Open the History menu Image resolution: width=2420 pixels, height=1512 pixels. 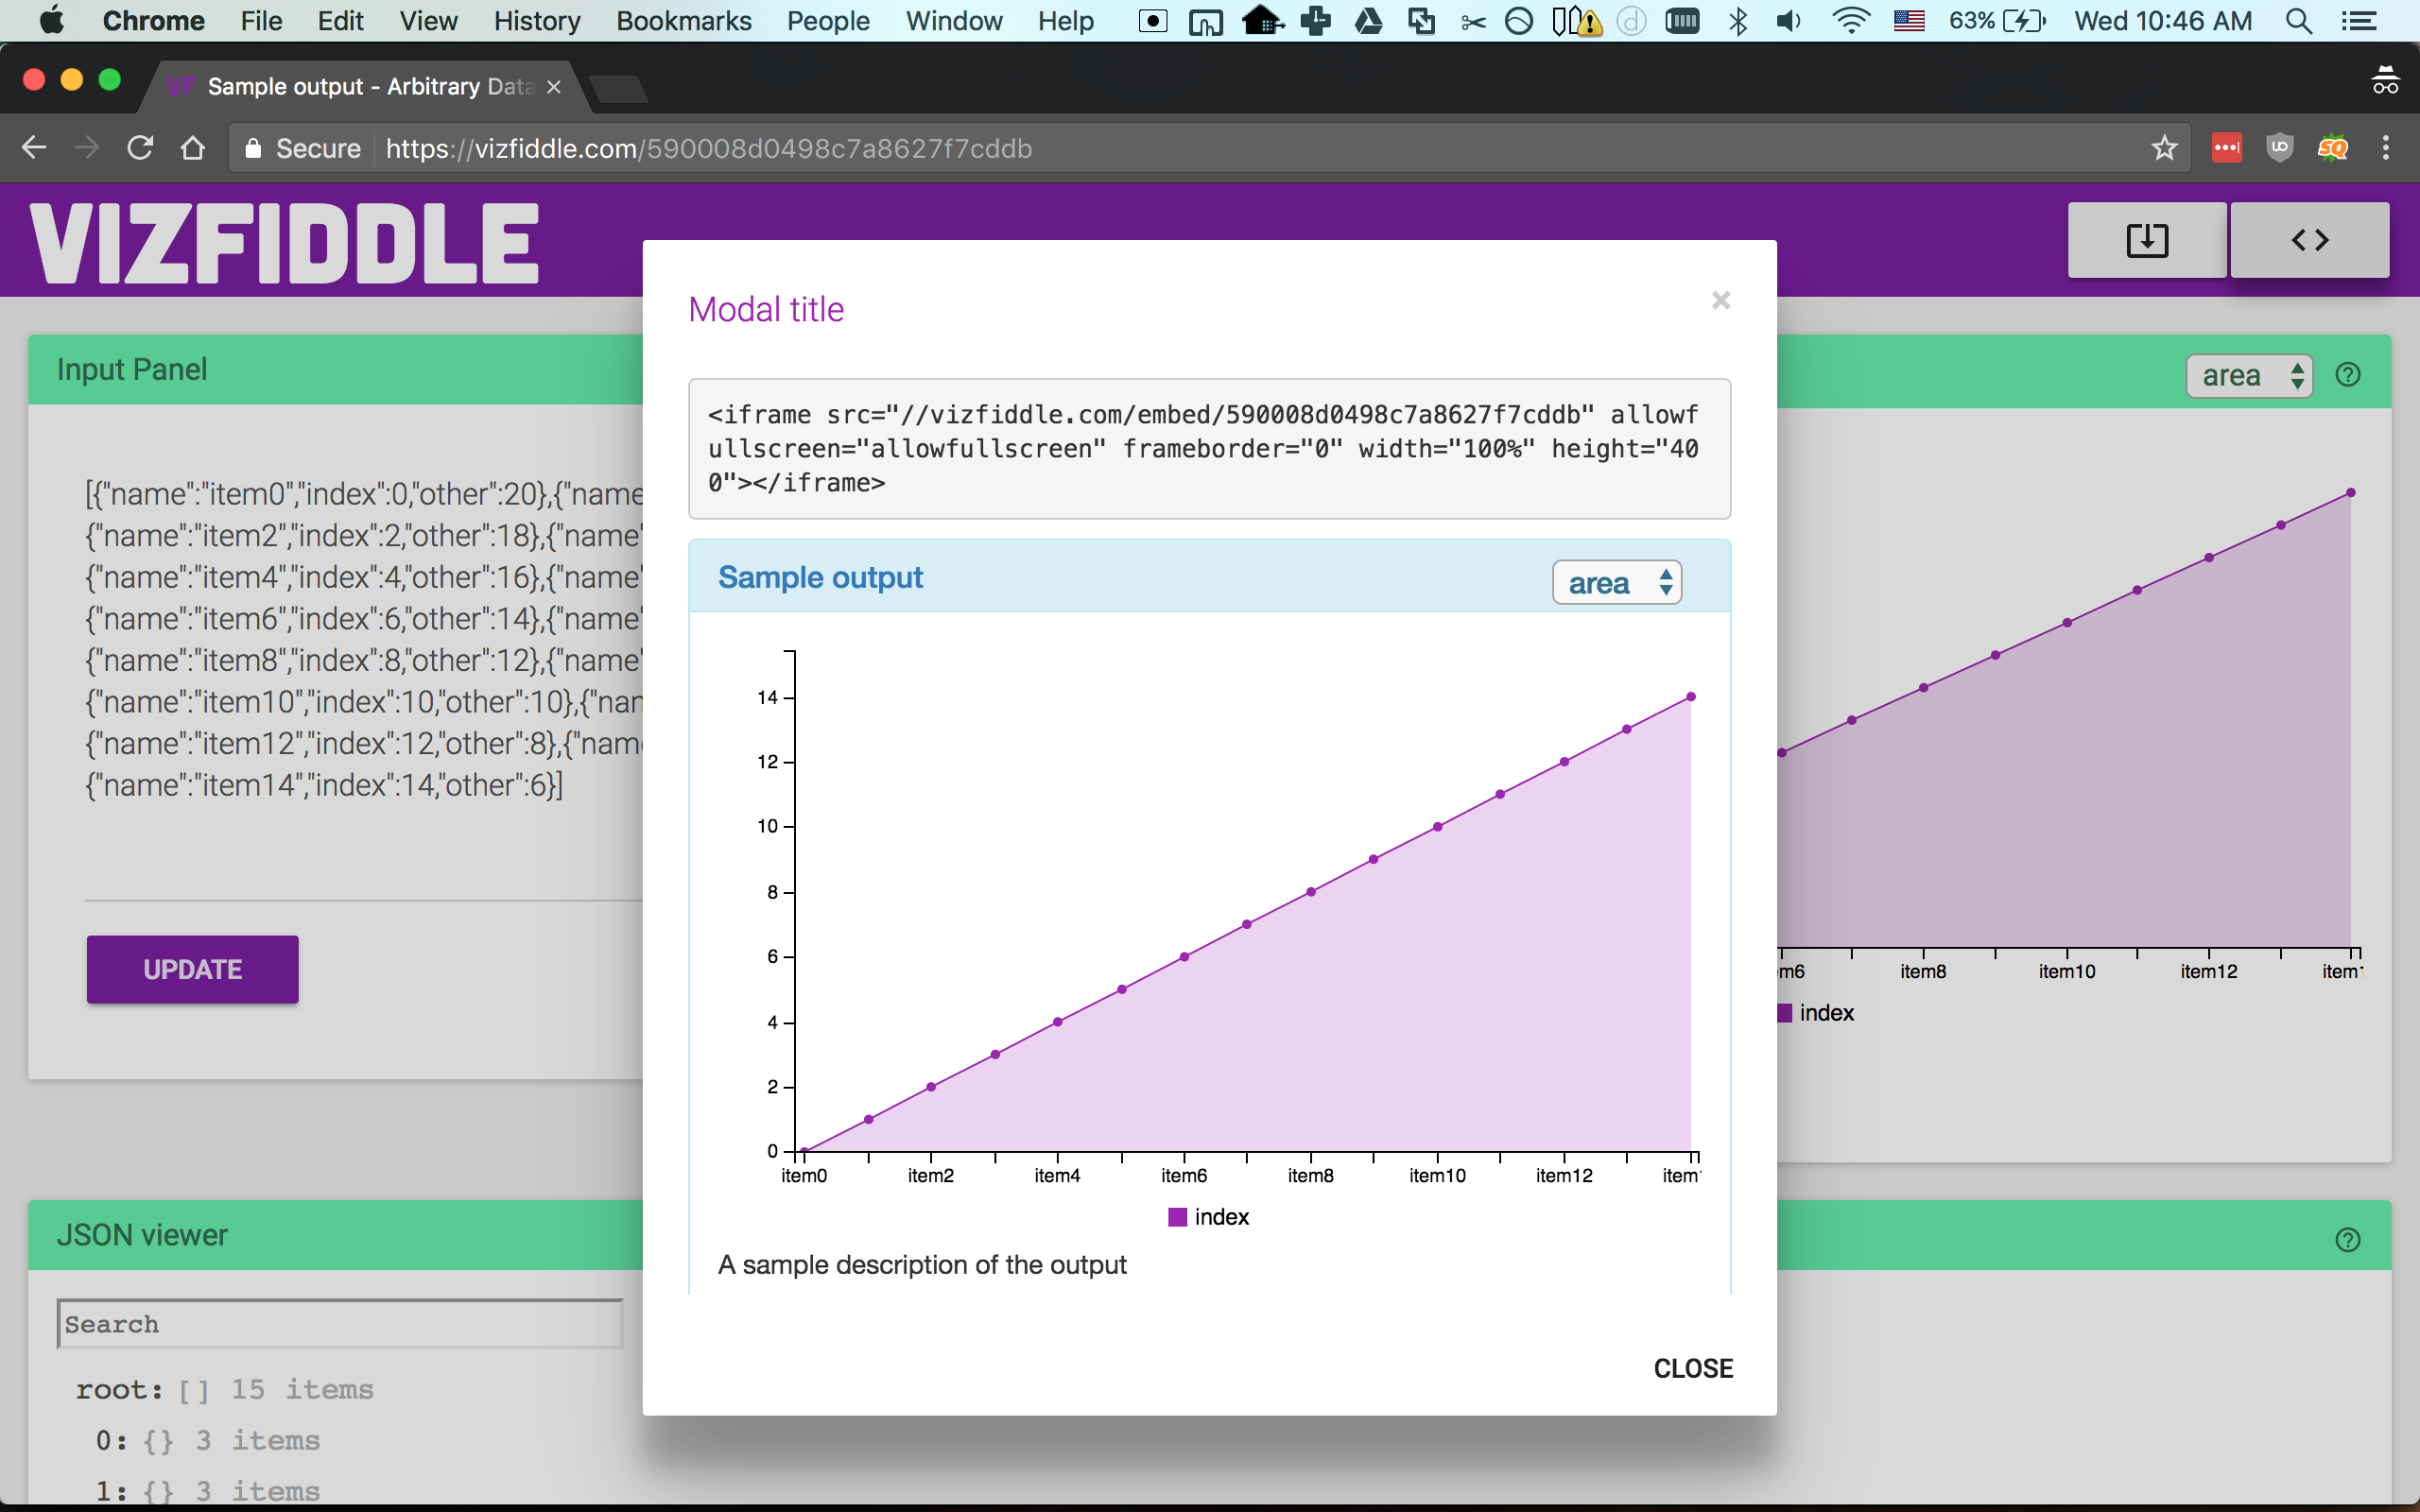point(536,21)
